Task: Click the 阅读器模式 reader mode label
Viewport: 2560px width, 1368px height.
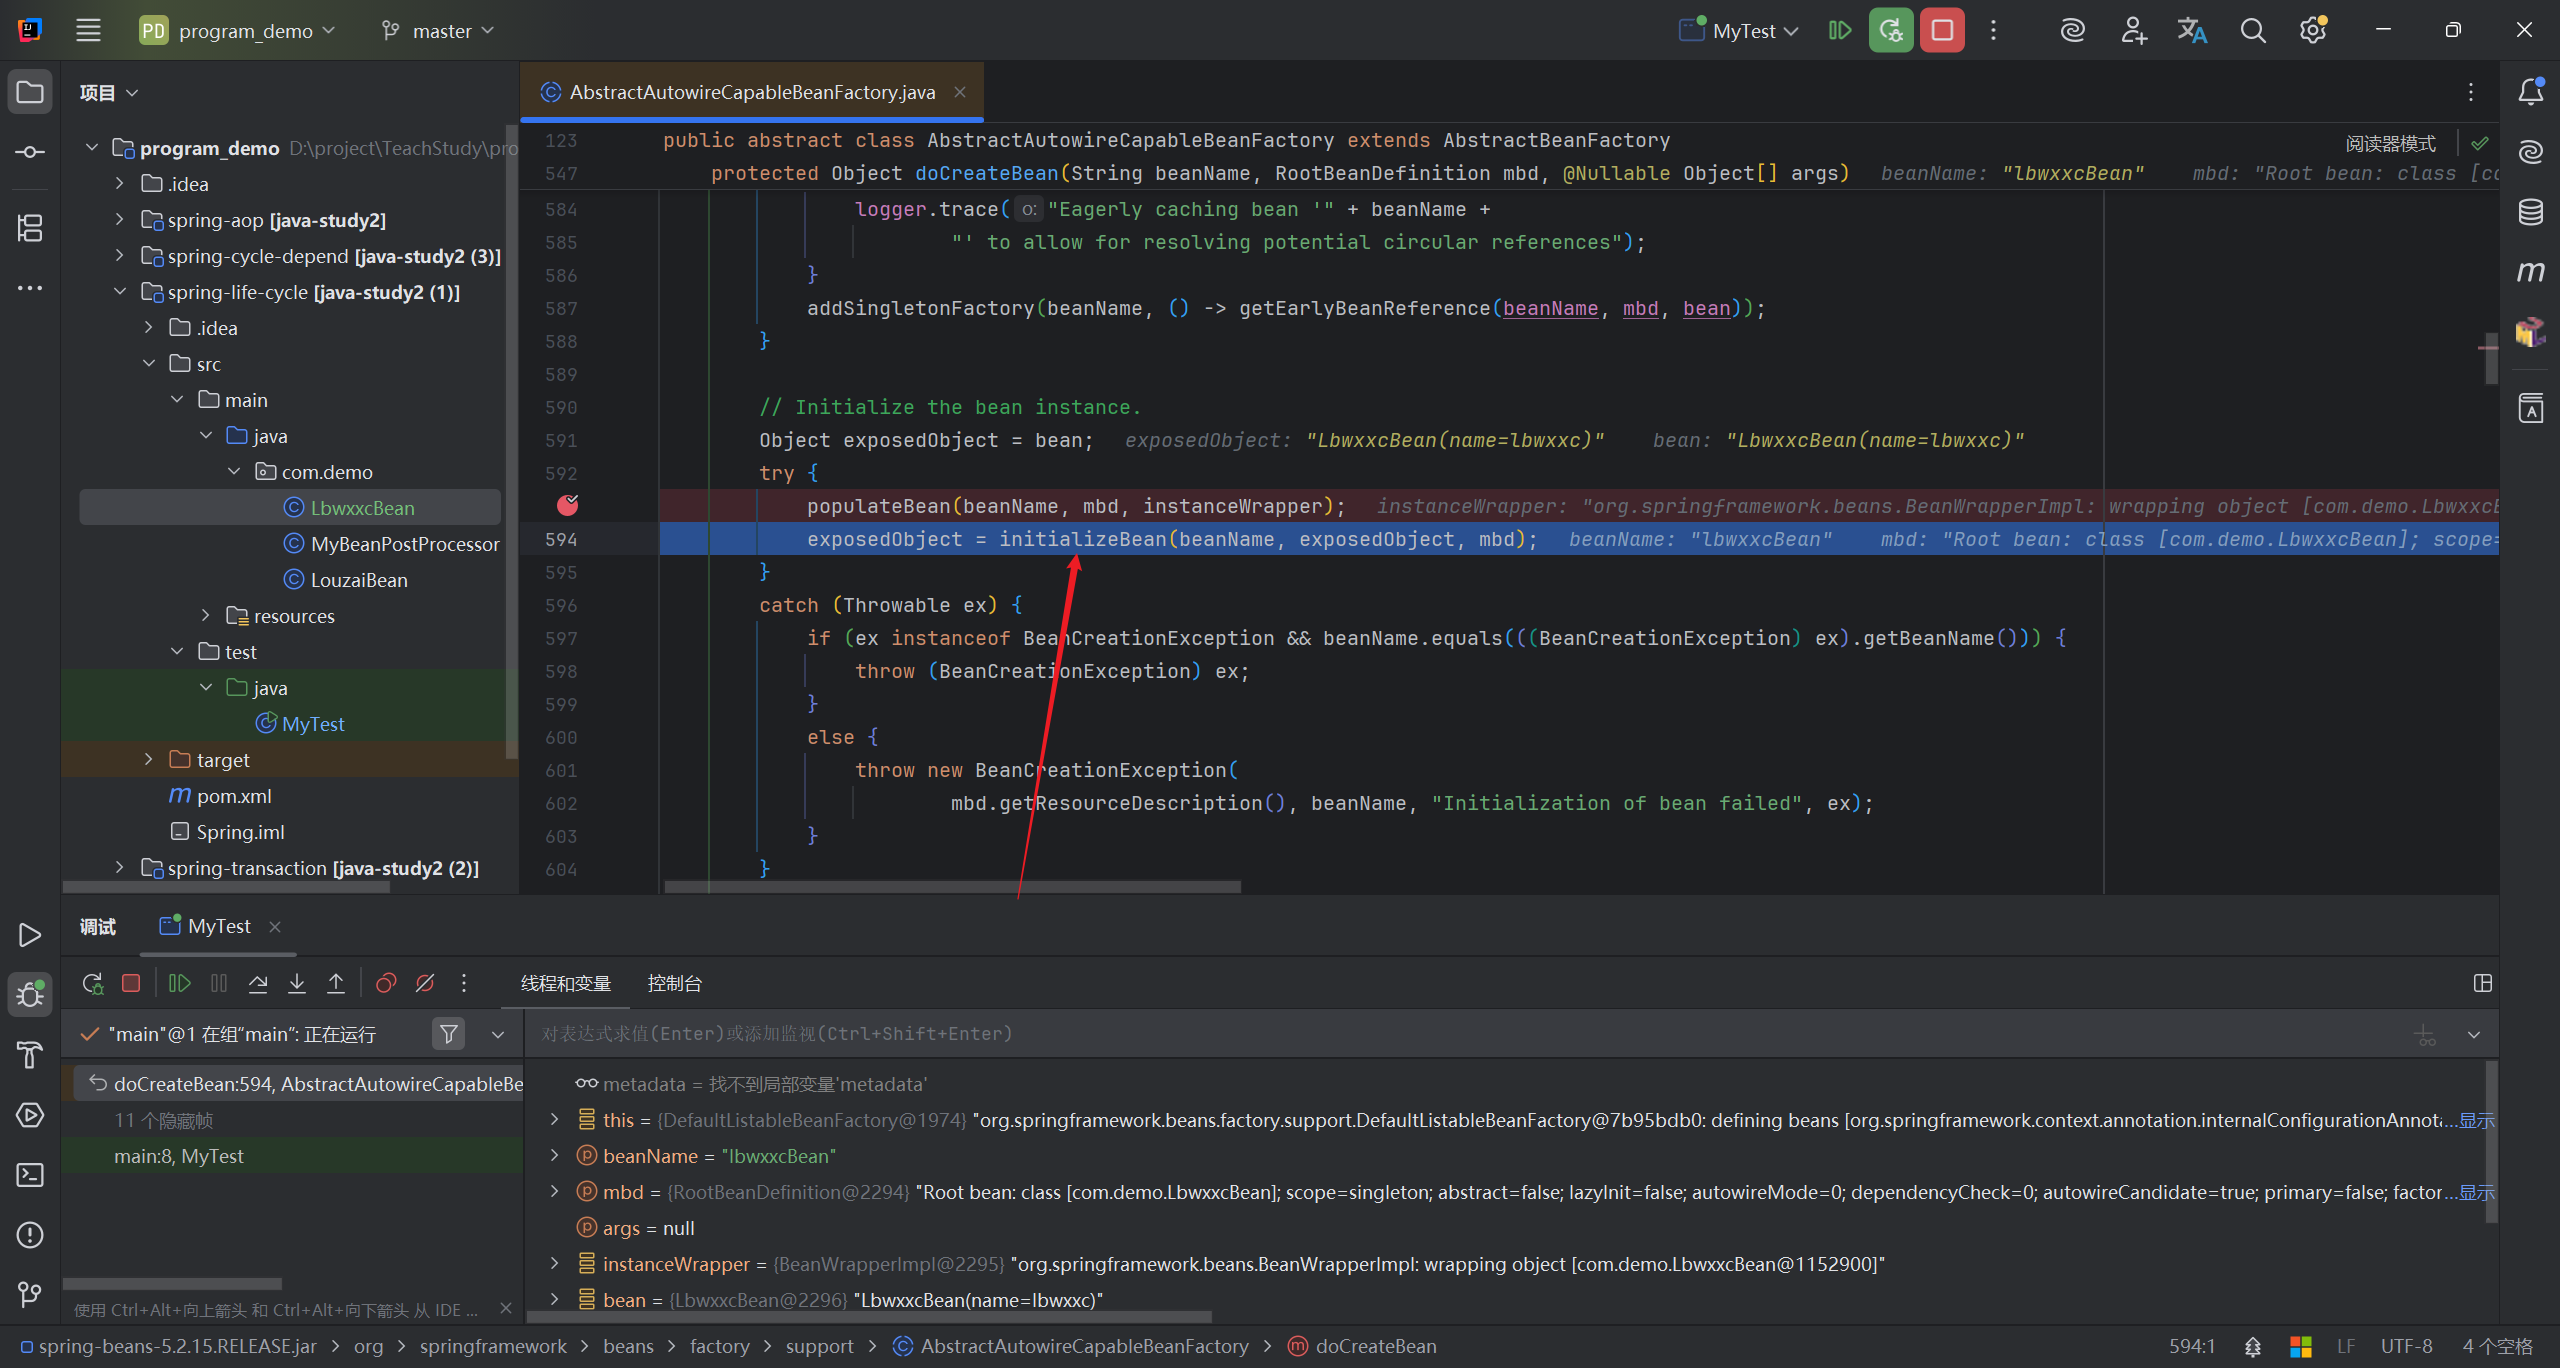Action: tap(2390, 144)
